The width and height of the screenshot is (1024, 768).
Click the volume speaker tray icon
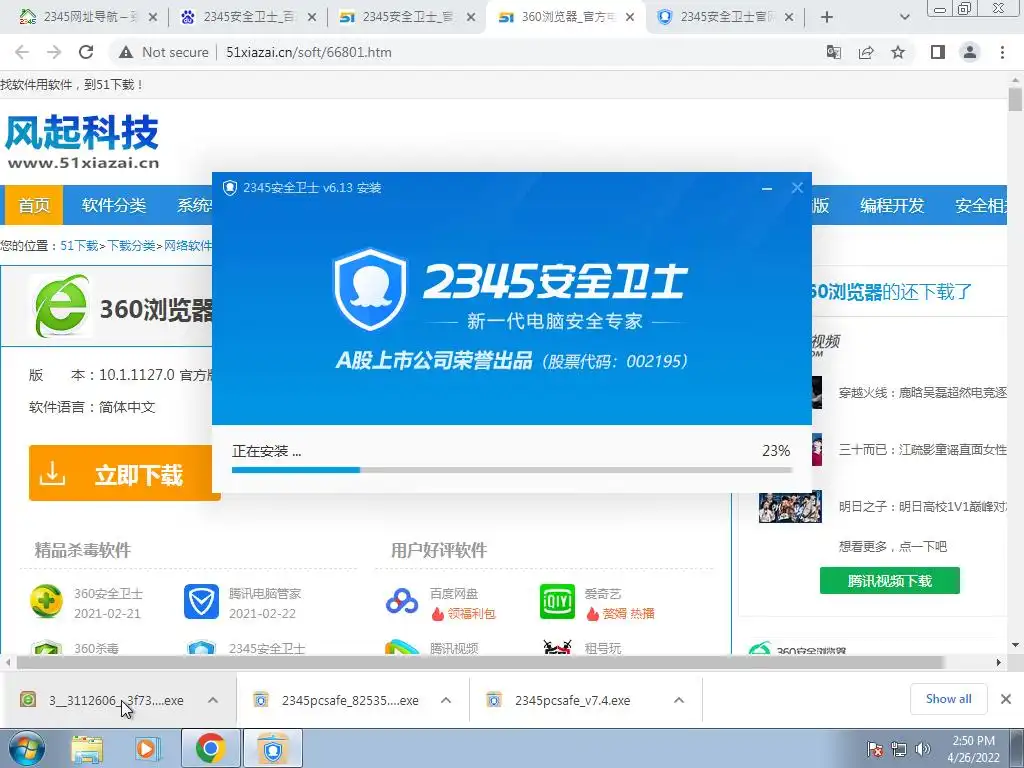(x=922, y=750)
